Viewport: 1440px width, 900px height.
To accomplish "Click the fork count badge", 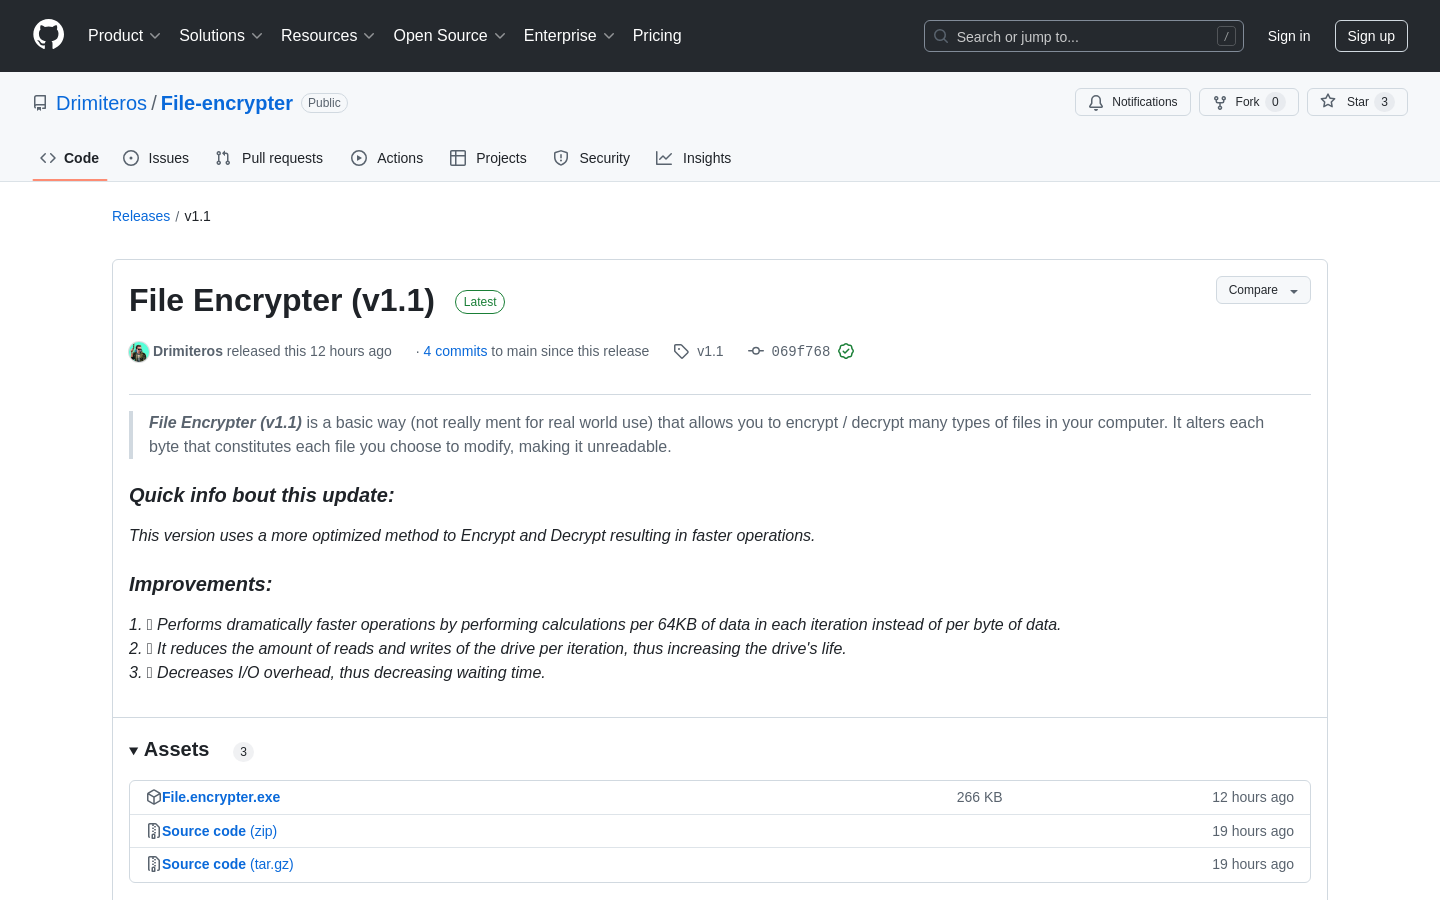I will 1275,102.
